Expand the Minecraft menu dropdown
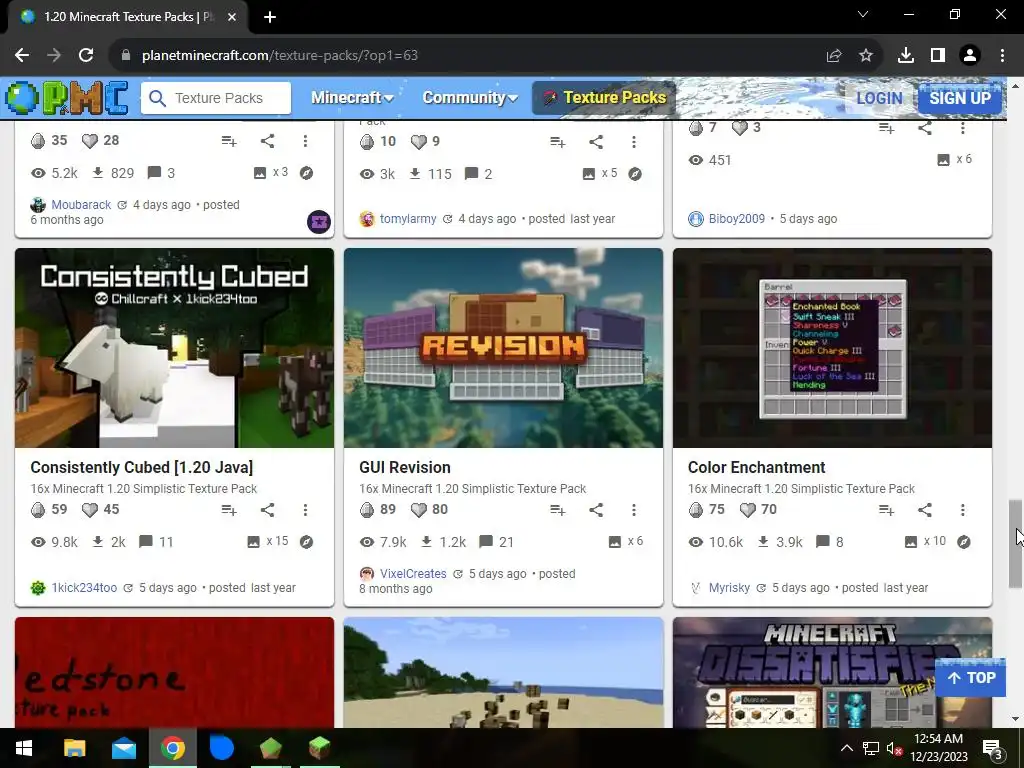 coord(352,98)
